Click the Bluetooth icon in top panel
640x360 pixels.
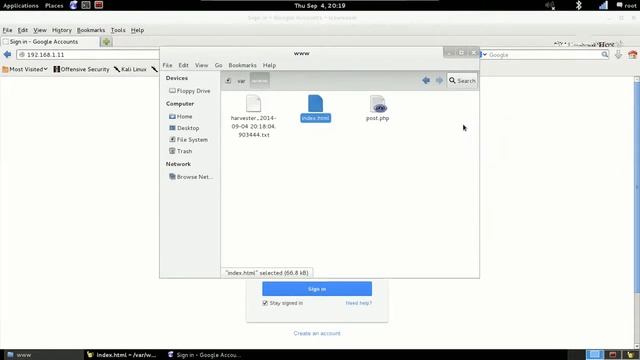pos(578,5)
